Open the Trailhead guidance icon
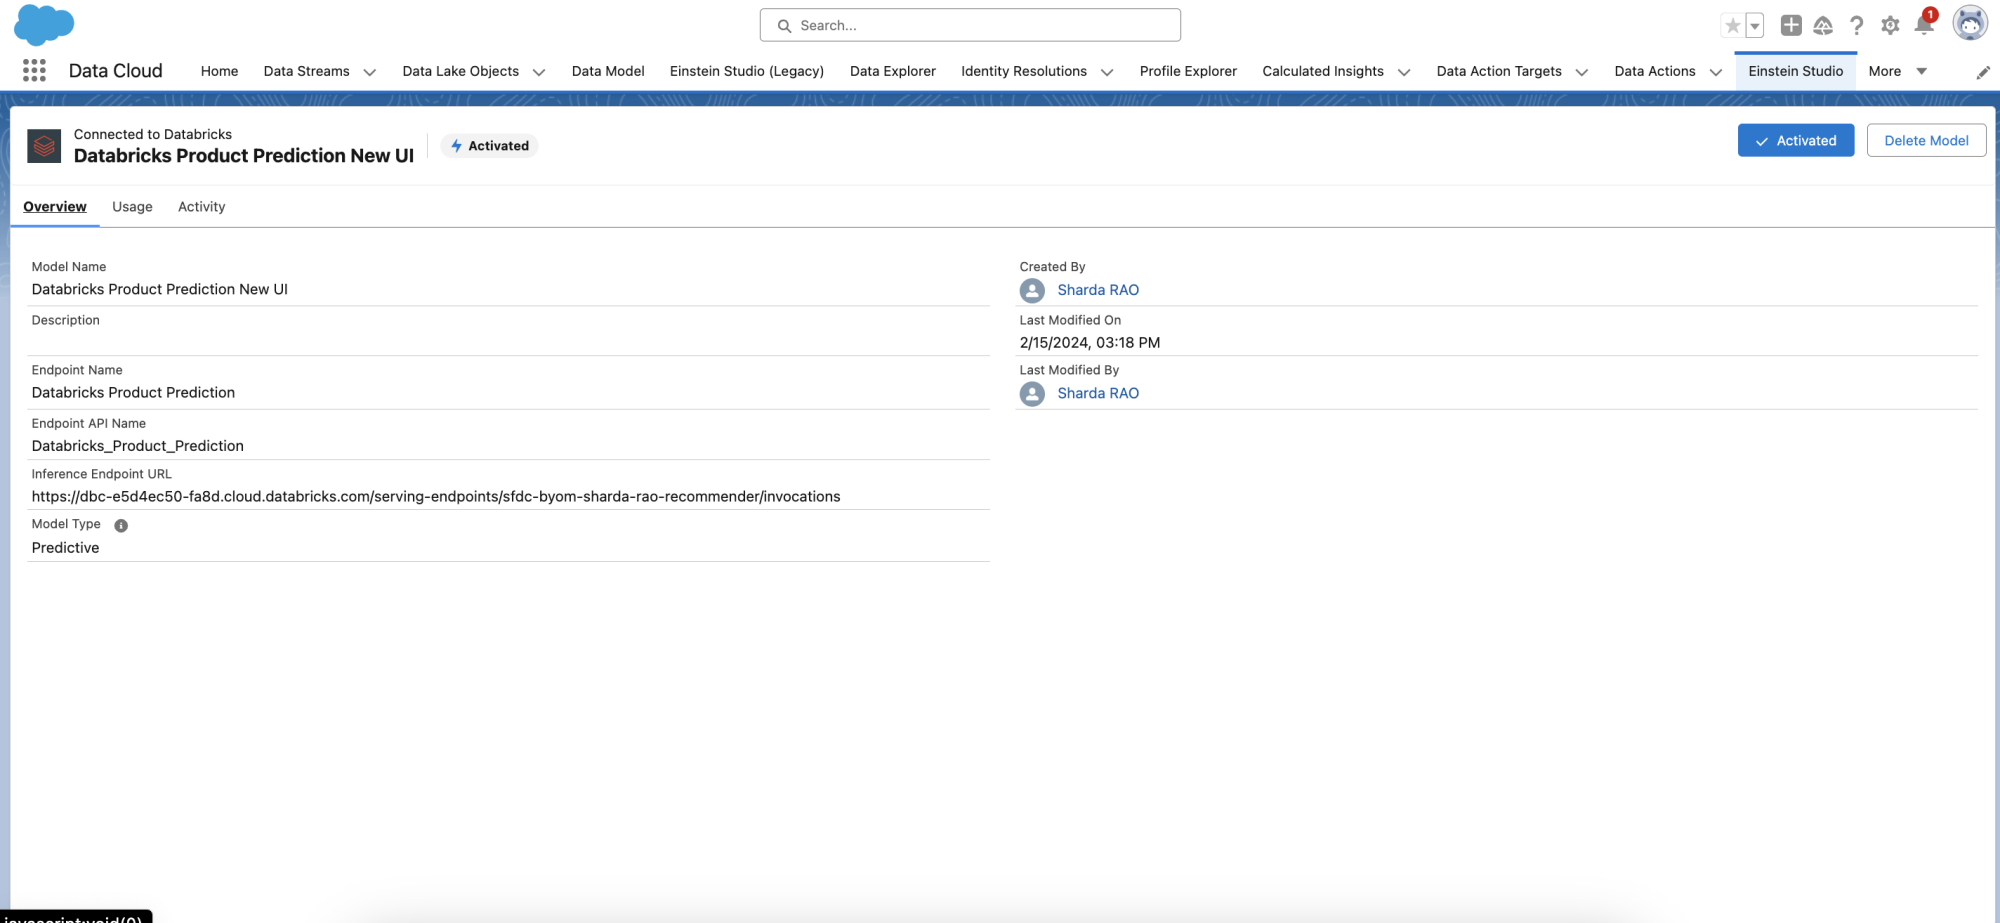 (x=1823, y=25)
